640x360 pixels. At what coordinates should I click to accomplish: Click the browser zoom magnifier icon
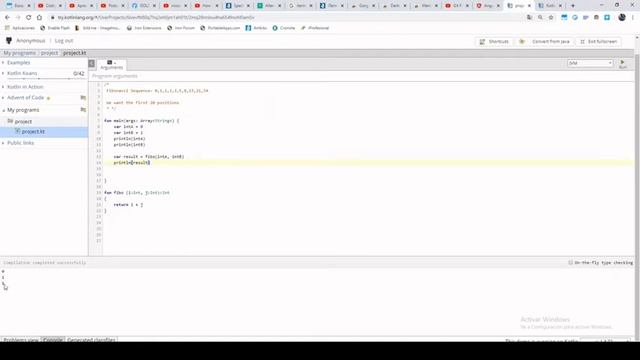point(540,18)
